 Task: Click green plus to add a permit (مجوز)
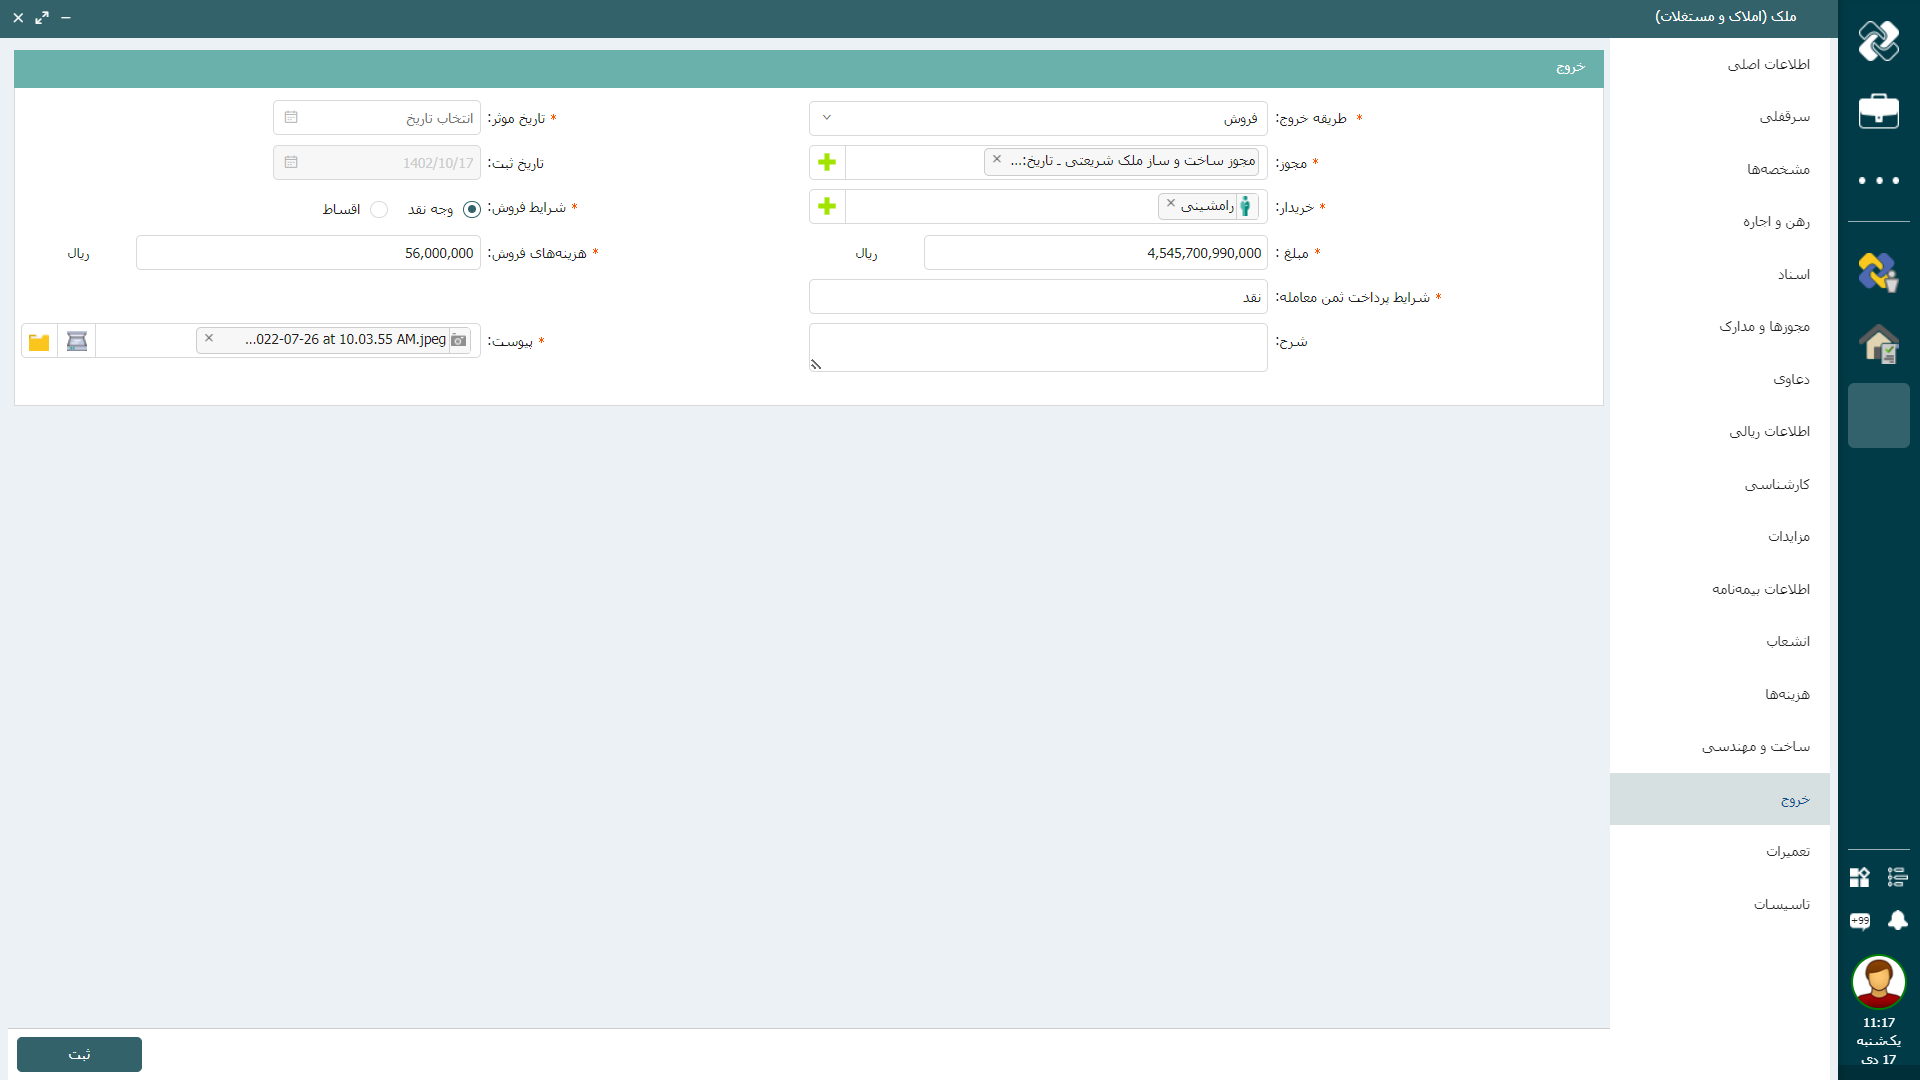[827, 162]
